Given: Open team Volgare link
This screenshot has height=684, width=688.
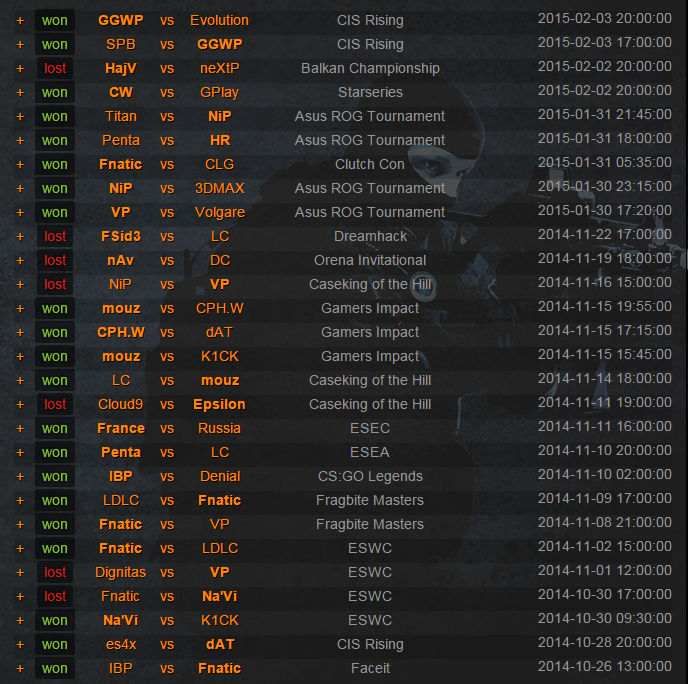Looking at the screenshot, I should coord(219,213).
